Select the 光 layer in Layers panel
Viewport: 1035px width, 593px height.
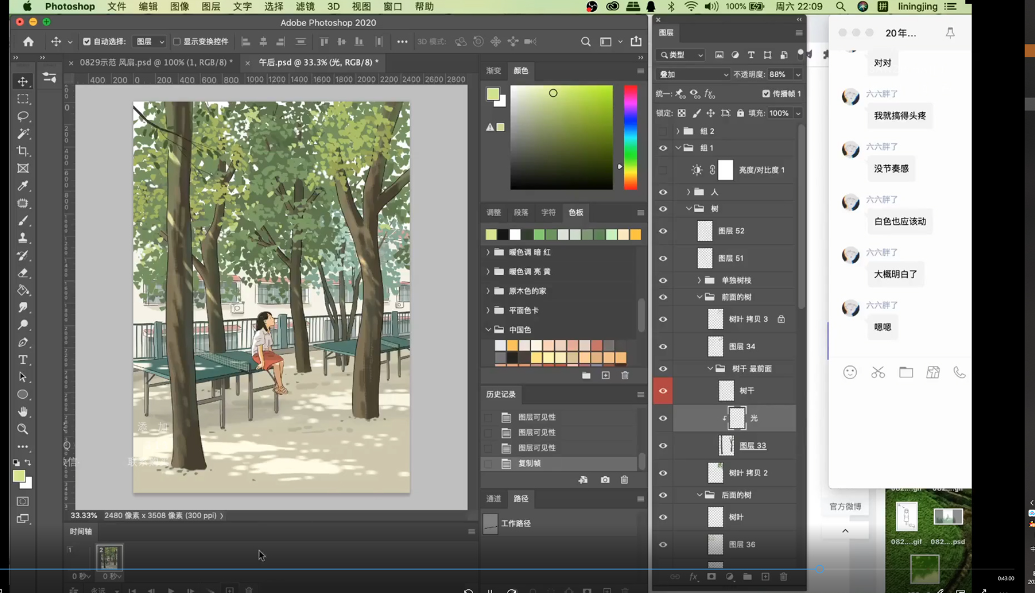(735, 418)
